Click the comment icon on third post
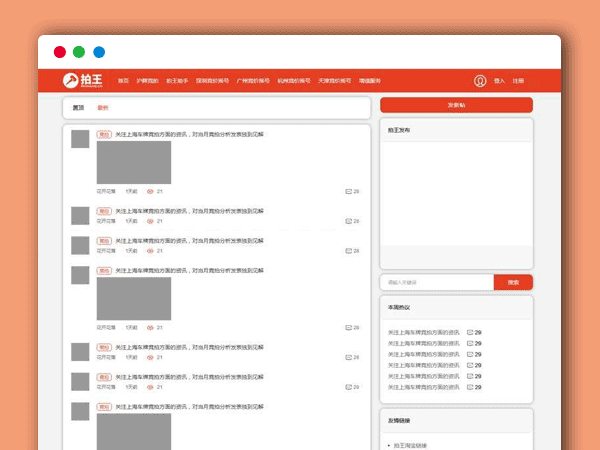 347,250
